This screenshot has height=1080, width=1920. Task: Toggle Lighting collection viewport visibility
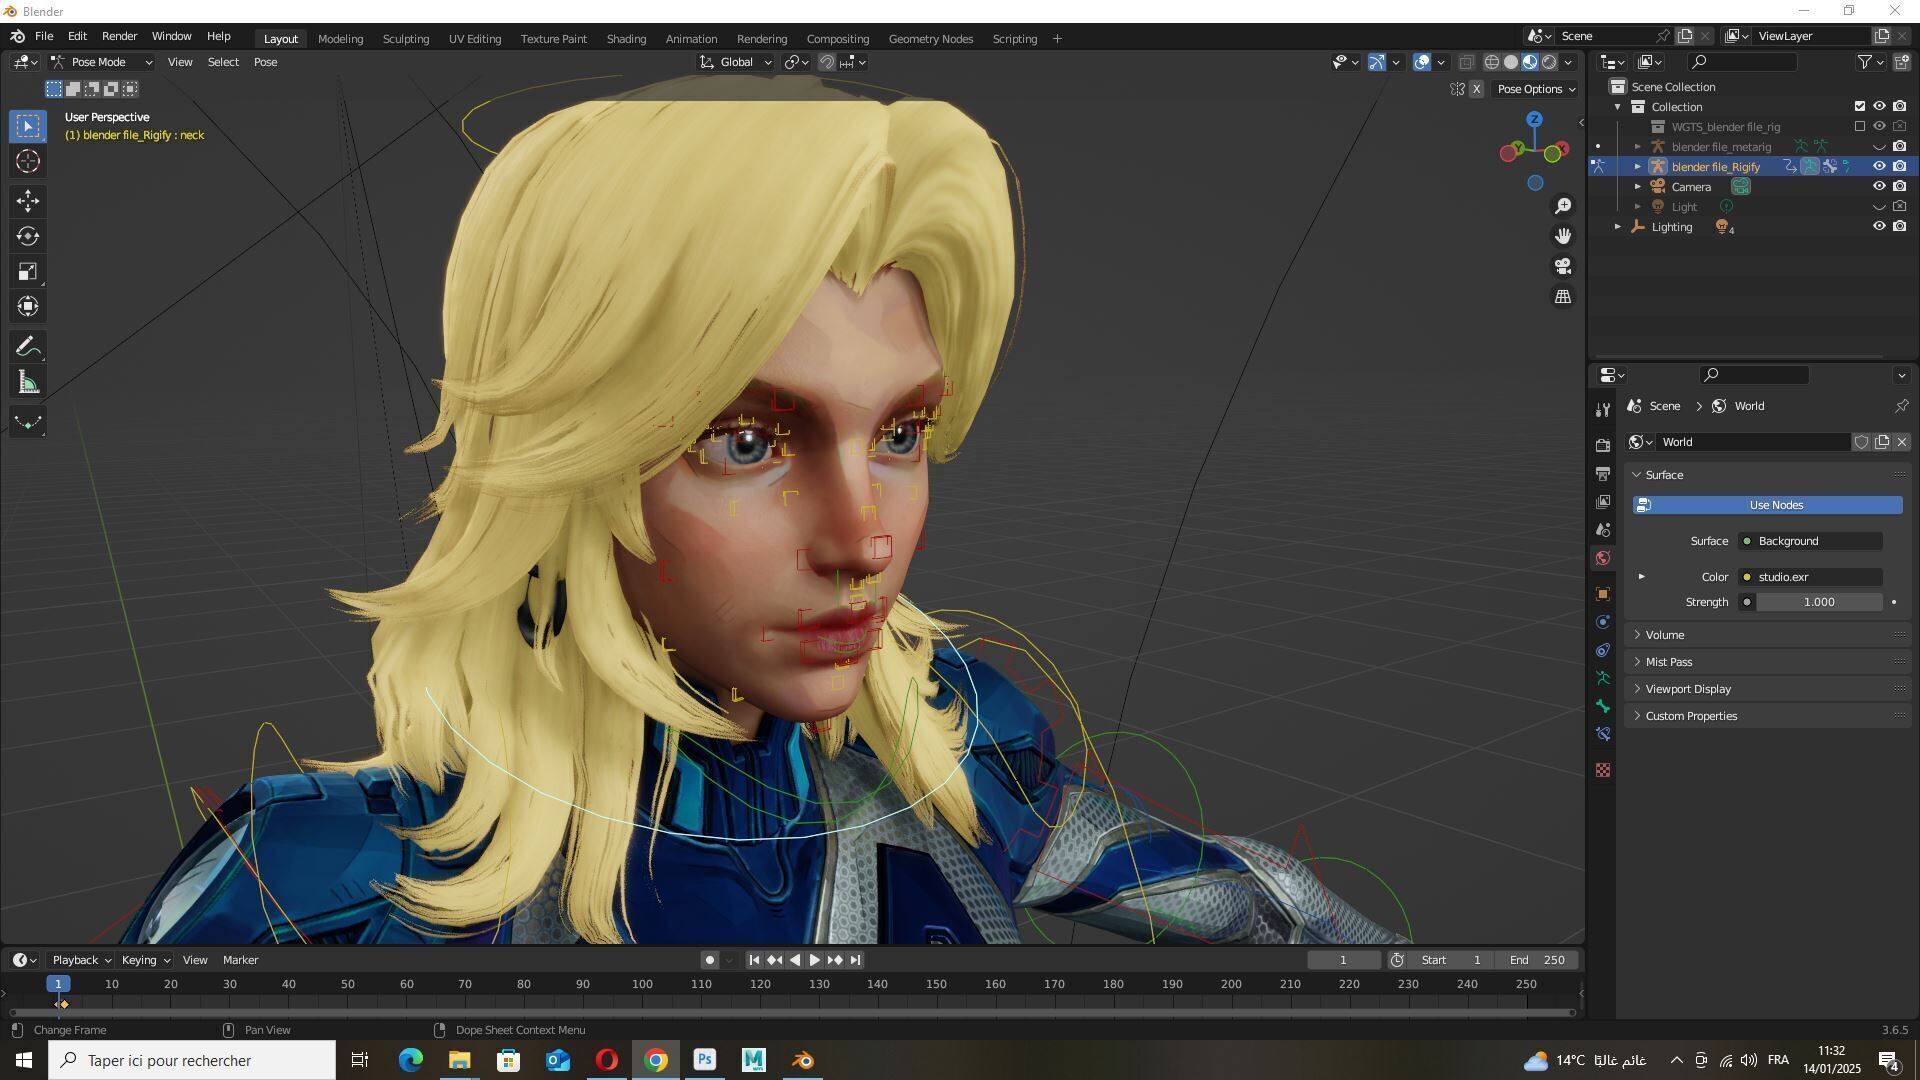[1879, 226]
